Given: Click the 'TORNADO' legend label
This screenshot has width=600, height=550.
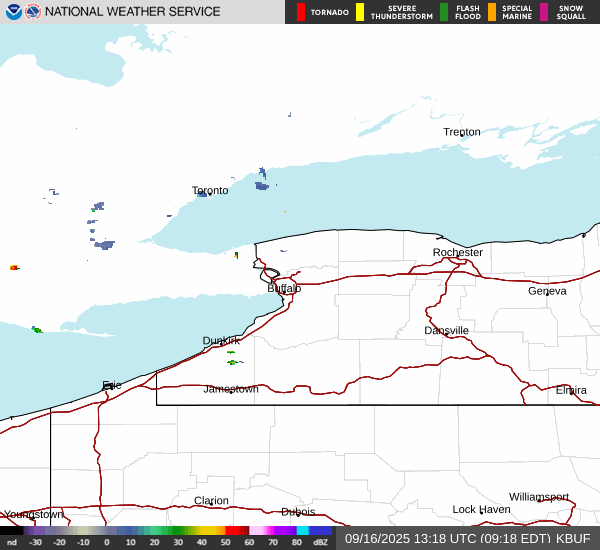Looking at the screenshot, I should [329, 12].
